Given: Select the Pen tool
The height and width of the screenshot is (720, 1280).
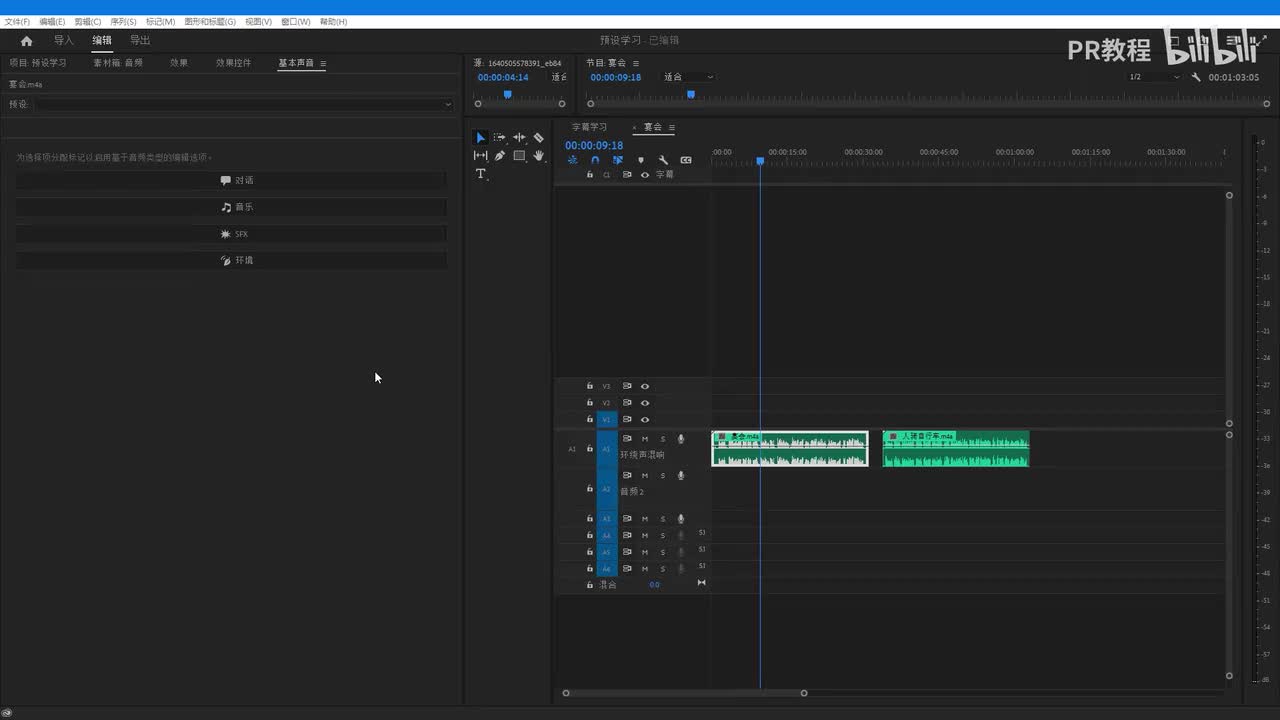Looking at the screenshot, I should [500, 156].
